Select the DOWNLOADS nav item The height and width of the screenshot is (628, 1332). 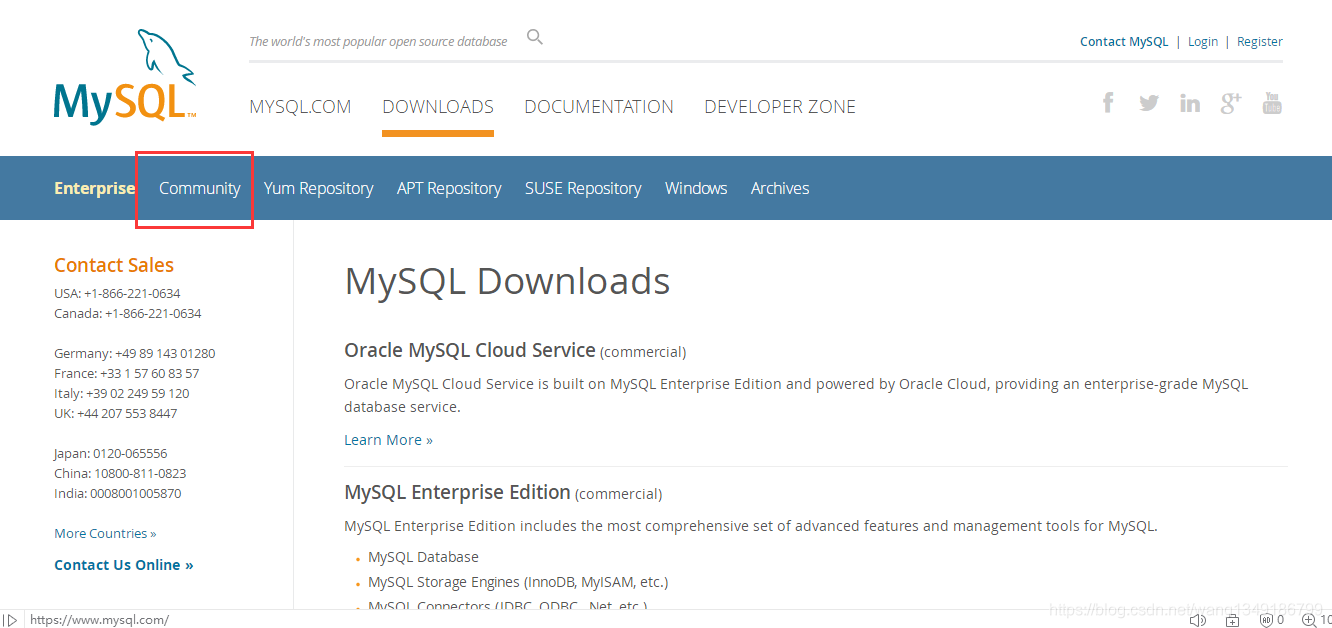(x=438, y=107)
